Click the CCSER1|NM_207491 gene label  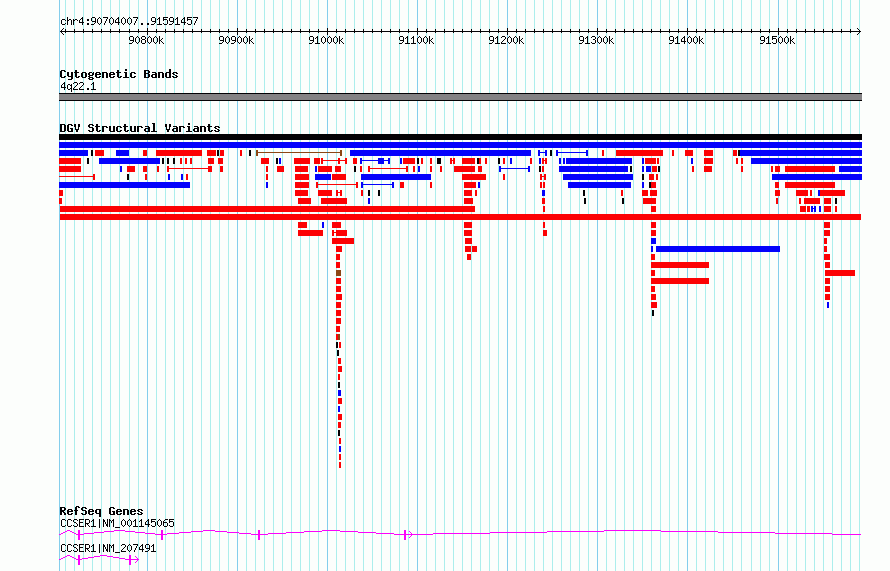[x=108, y=548]
